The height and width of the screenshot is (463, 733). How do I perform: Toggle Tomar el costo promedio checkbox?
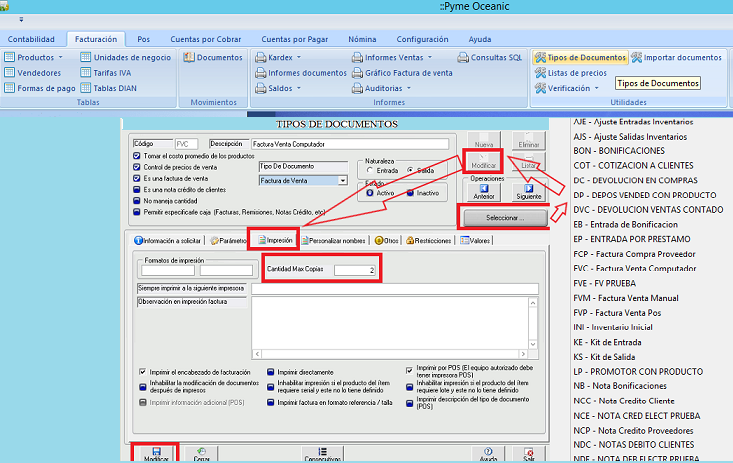[x=137, y=156]
